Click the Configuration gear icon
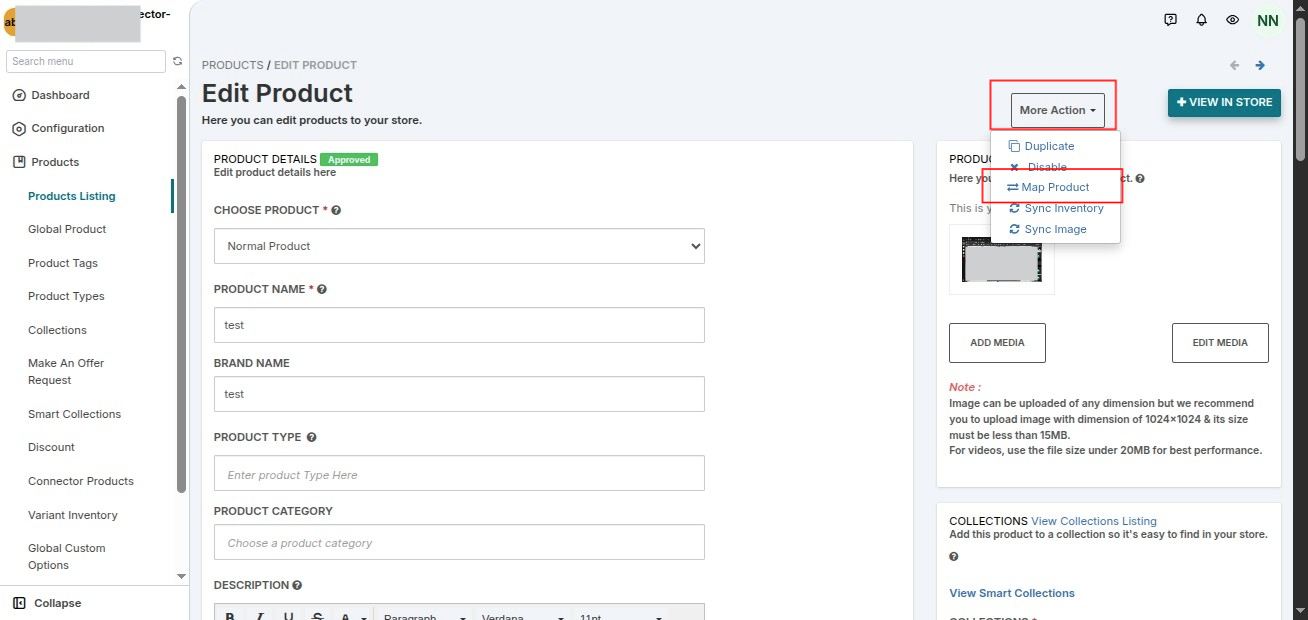This screenshot has width=1308, height=620. pos(19,128)
